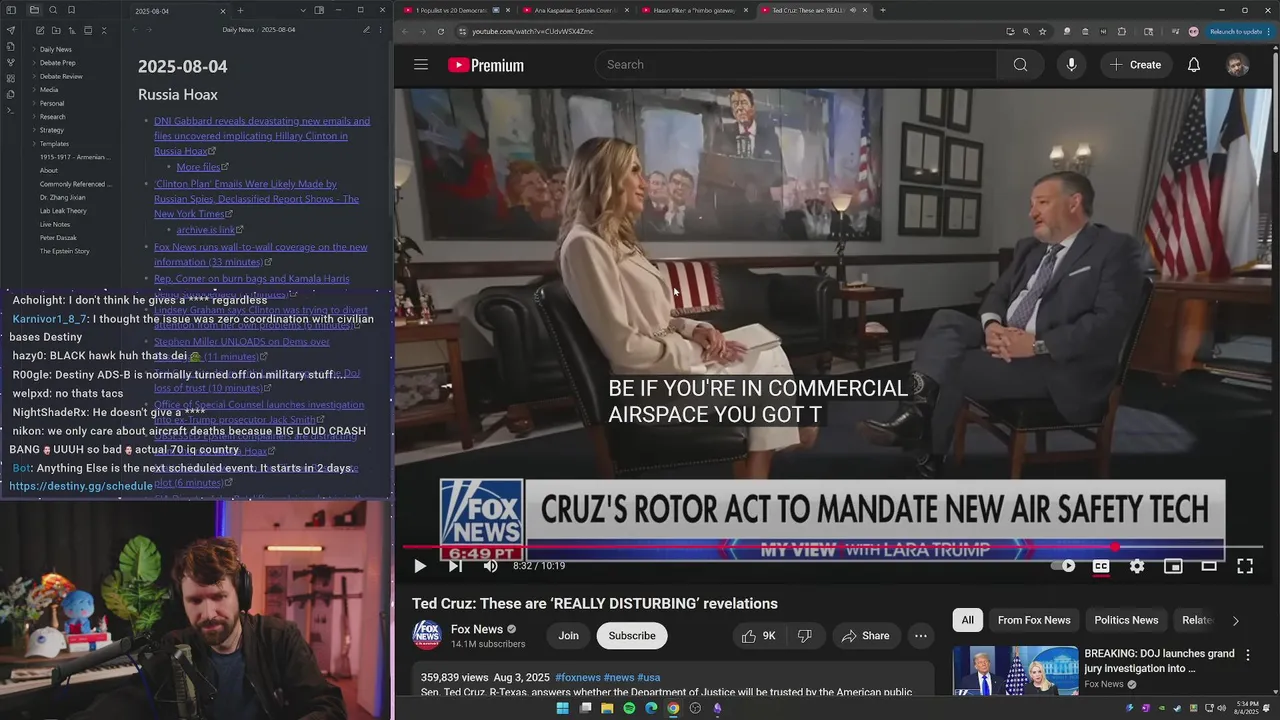Share the Ted Cruz video
1280x720 pixels.
(x=865, y=636)
